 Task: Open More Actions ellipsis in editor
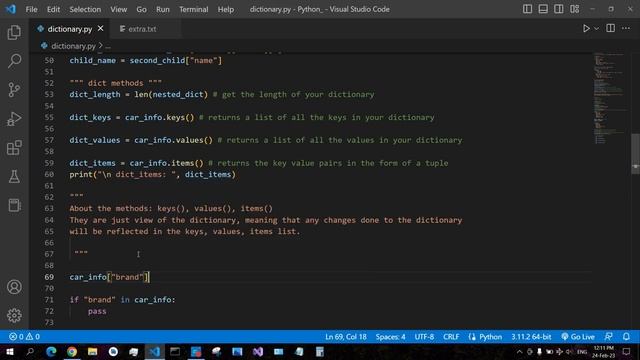pos(626,28)
